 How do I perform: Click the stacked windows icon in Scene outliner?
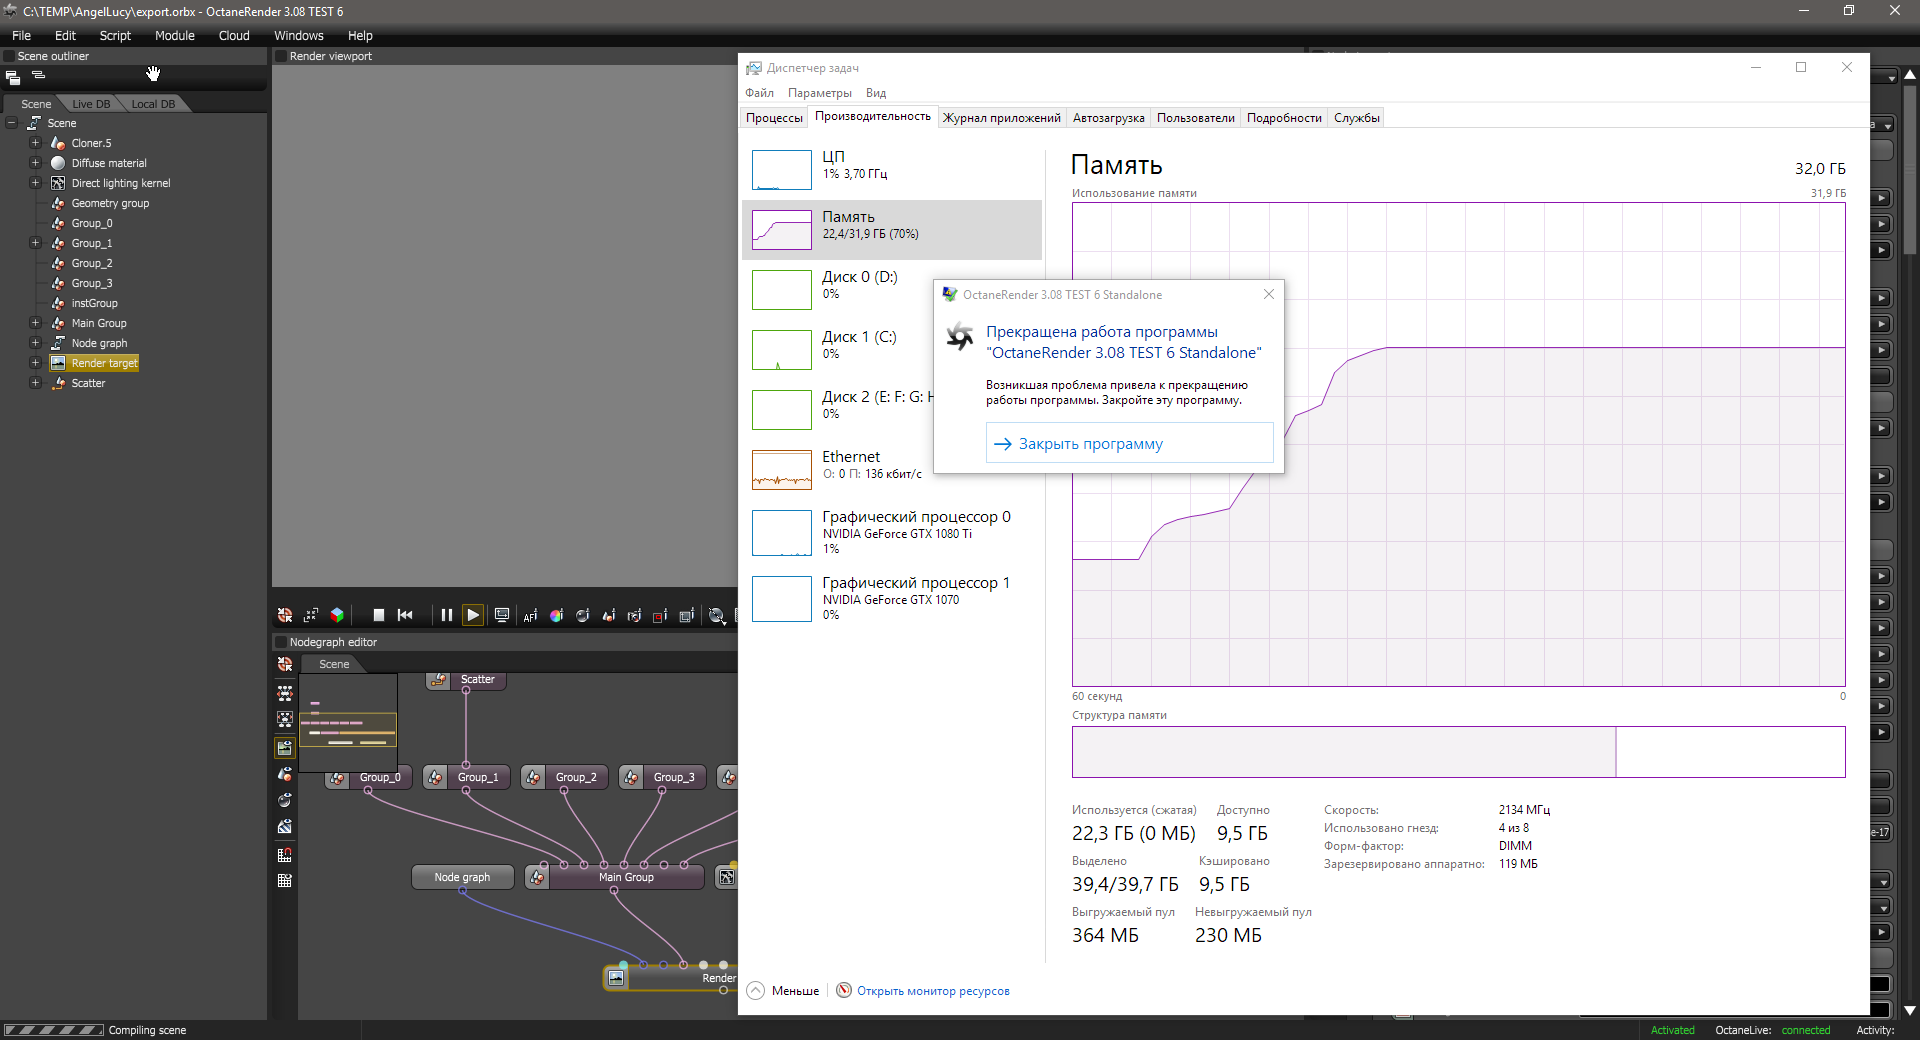tap(13, 77)
